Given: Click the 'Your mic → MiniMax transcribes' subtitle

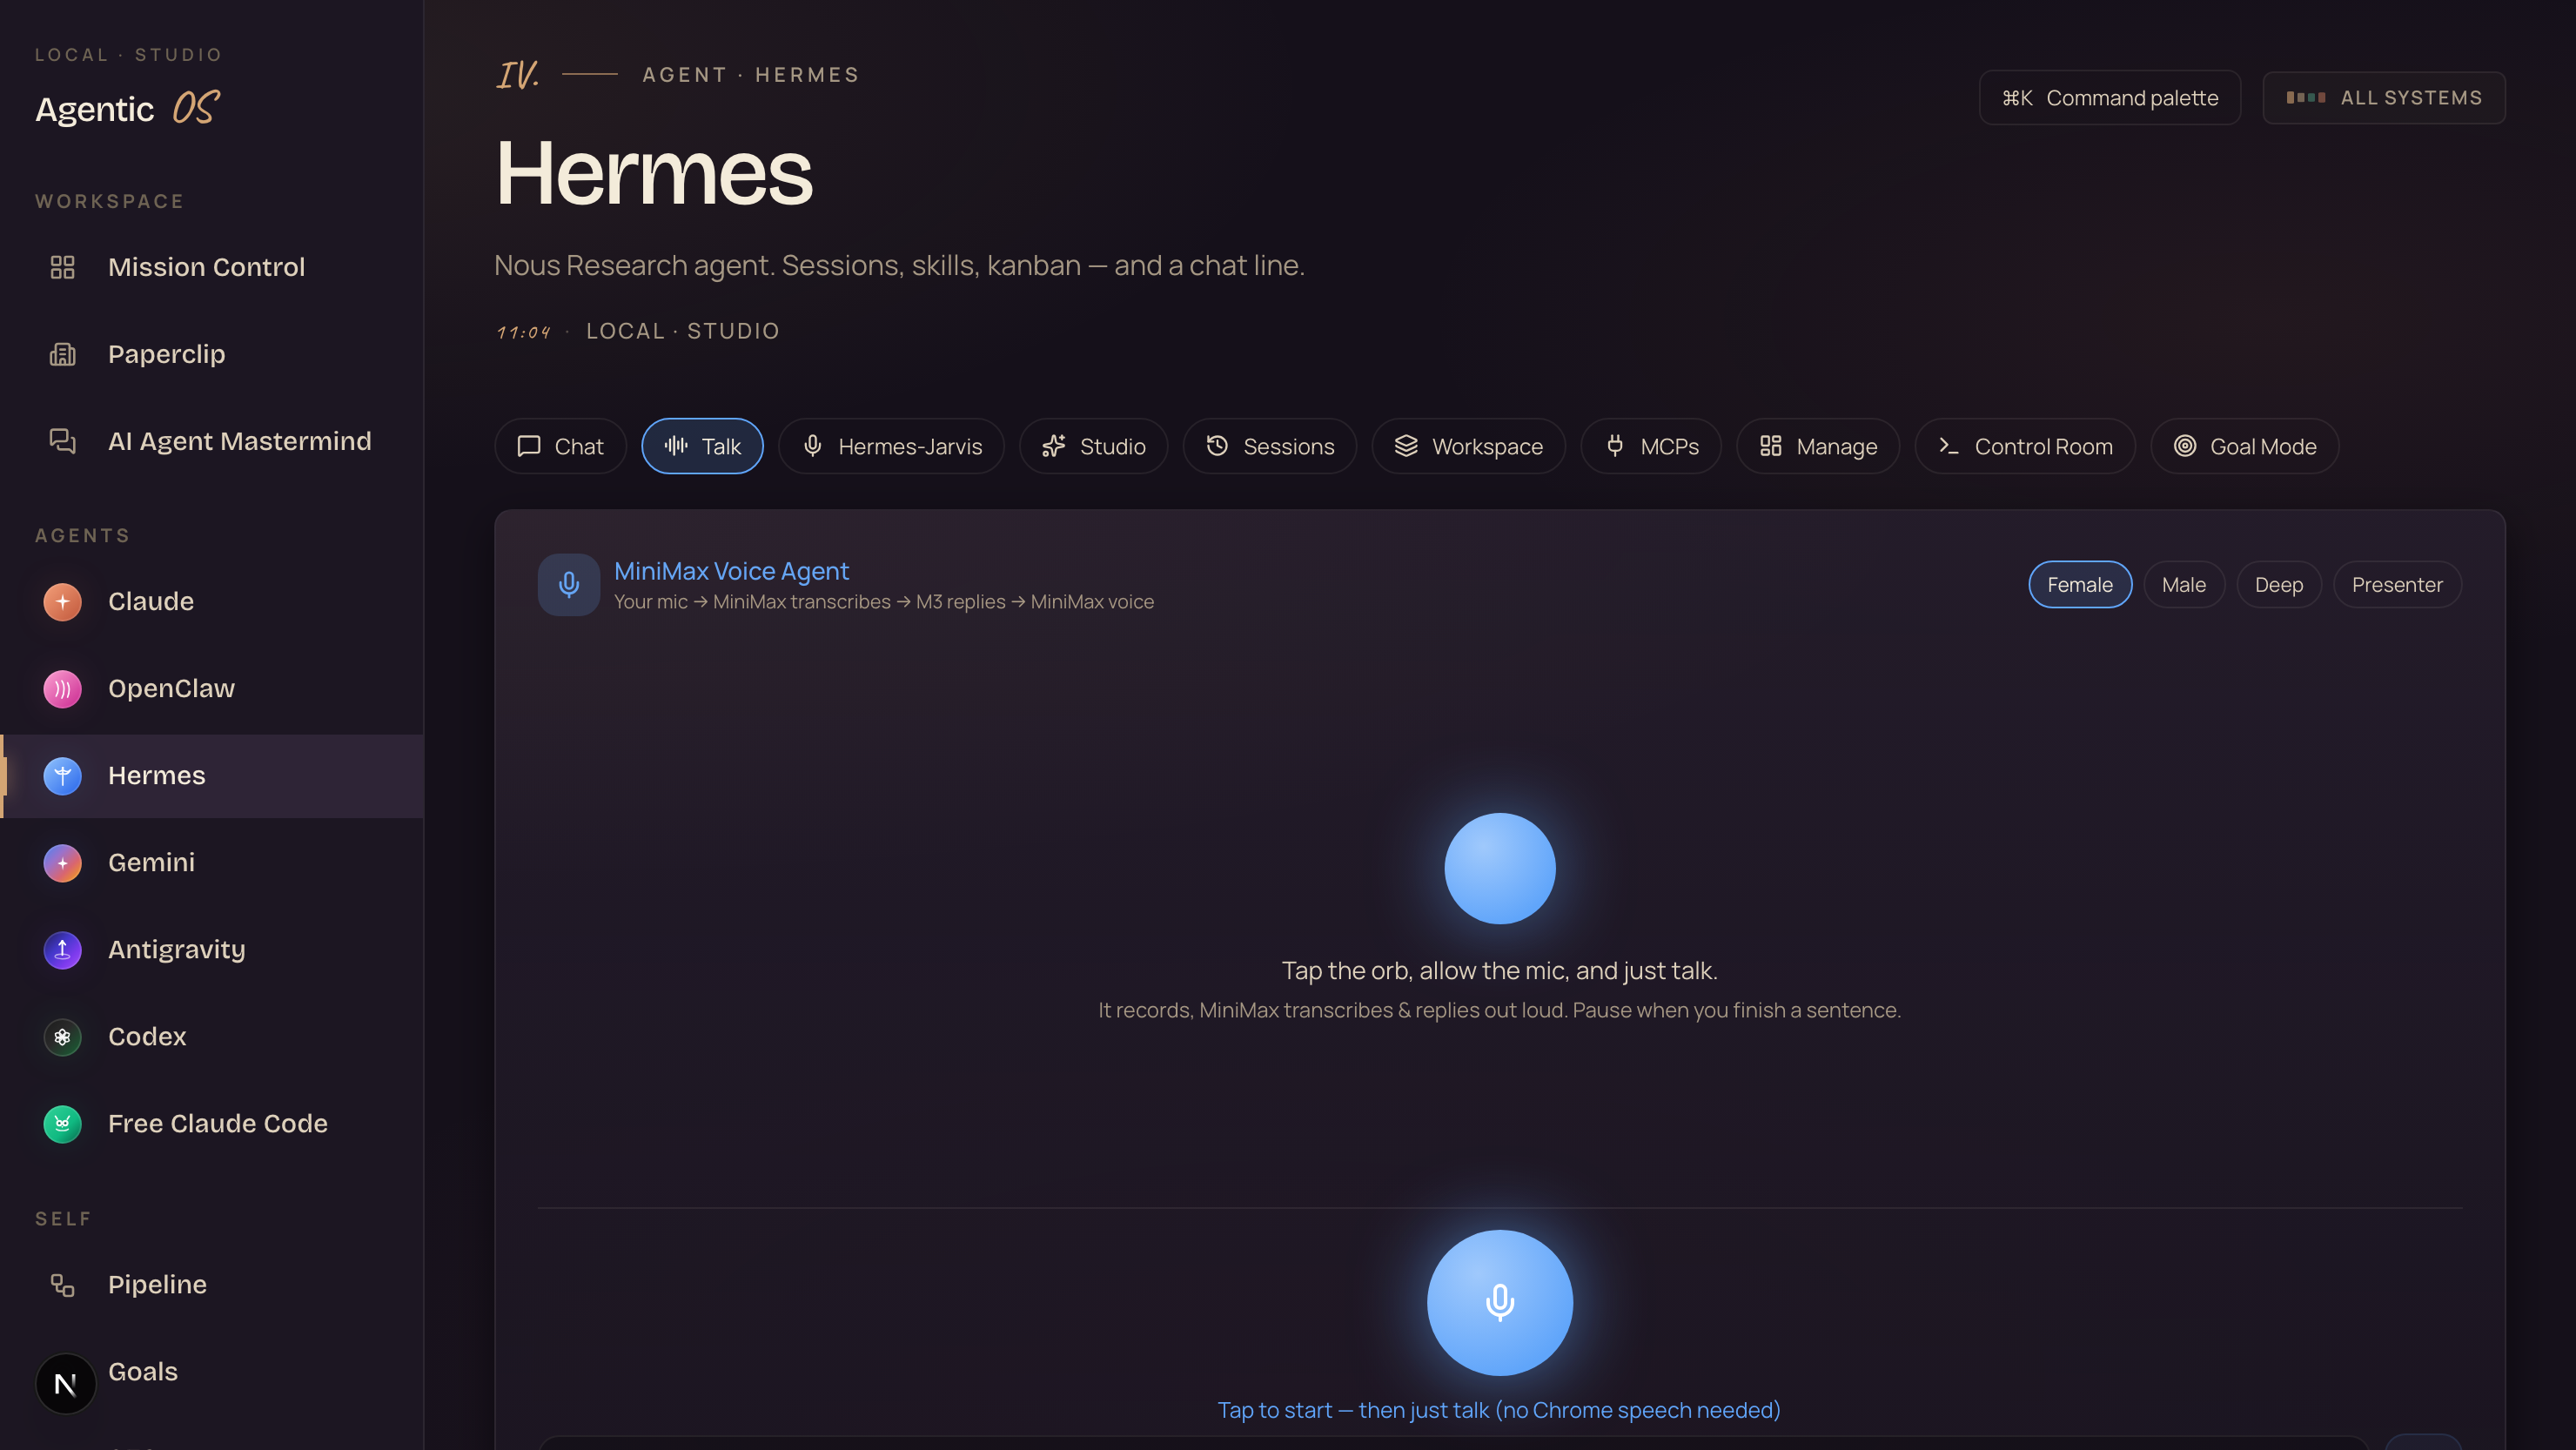Looking at the screenshot, I should (x=884, y=602).
